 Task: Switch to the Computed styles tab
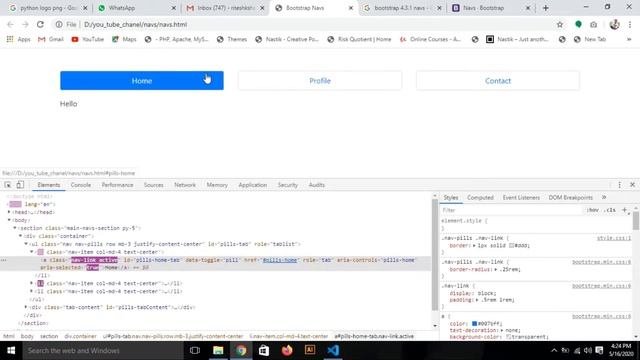[x=480, y=198]
